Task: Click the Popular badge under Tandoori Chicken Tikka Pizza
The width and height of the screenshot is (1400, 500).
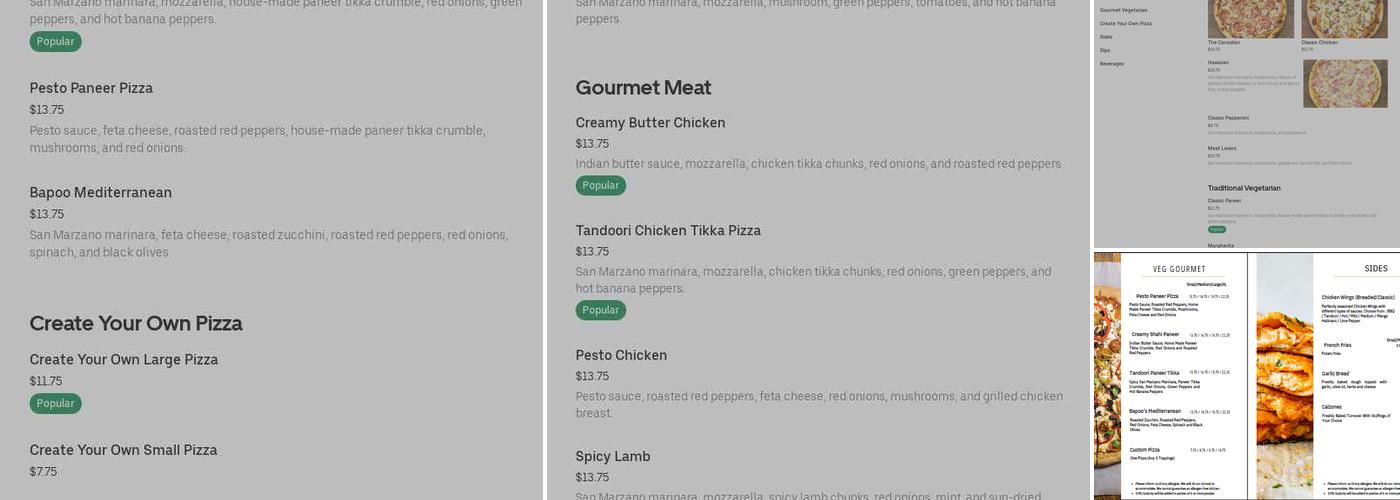Action: click(600, 310)
